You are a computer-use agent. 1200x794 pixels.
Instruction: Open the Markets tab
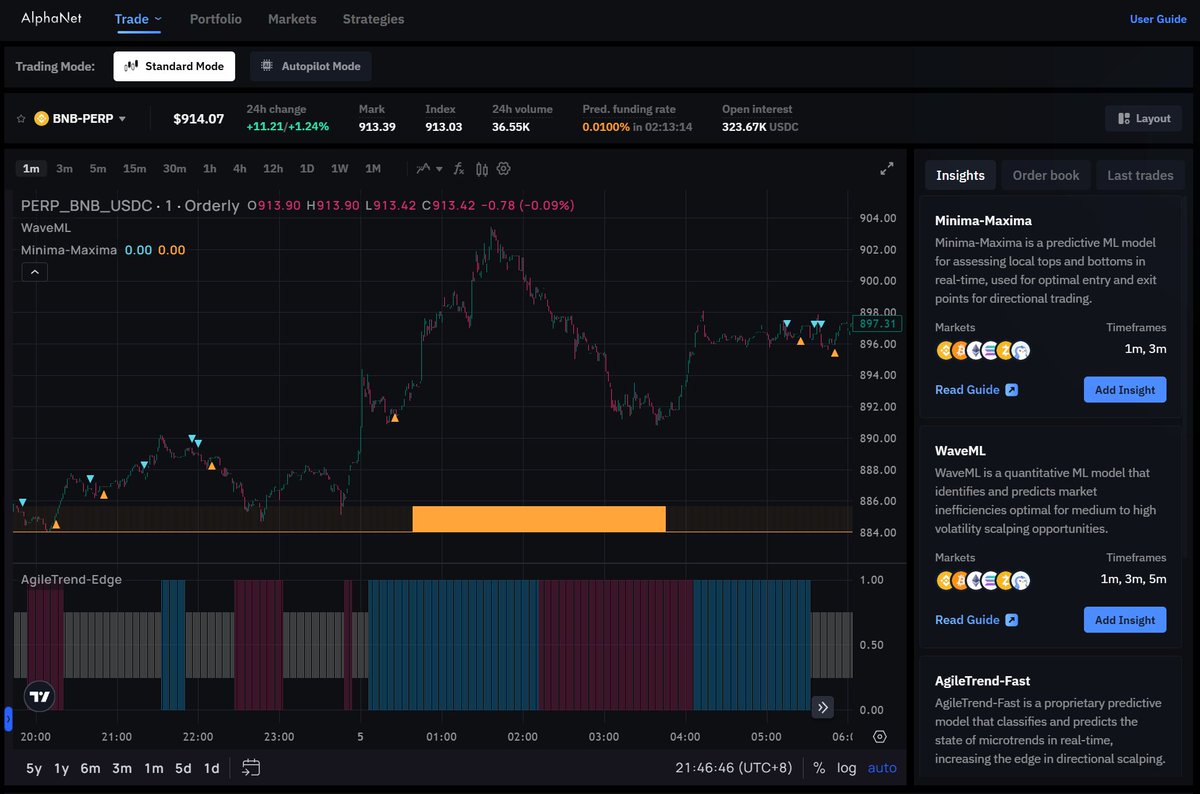292,19
